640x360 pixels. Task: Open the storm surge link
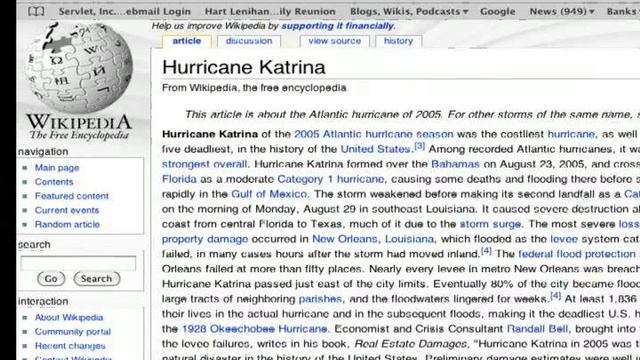(x=491, y=224)
